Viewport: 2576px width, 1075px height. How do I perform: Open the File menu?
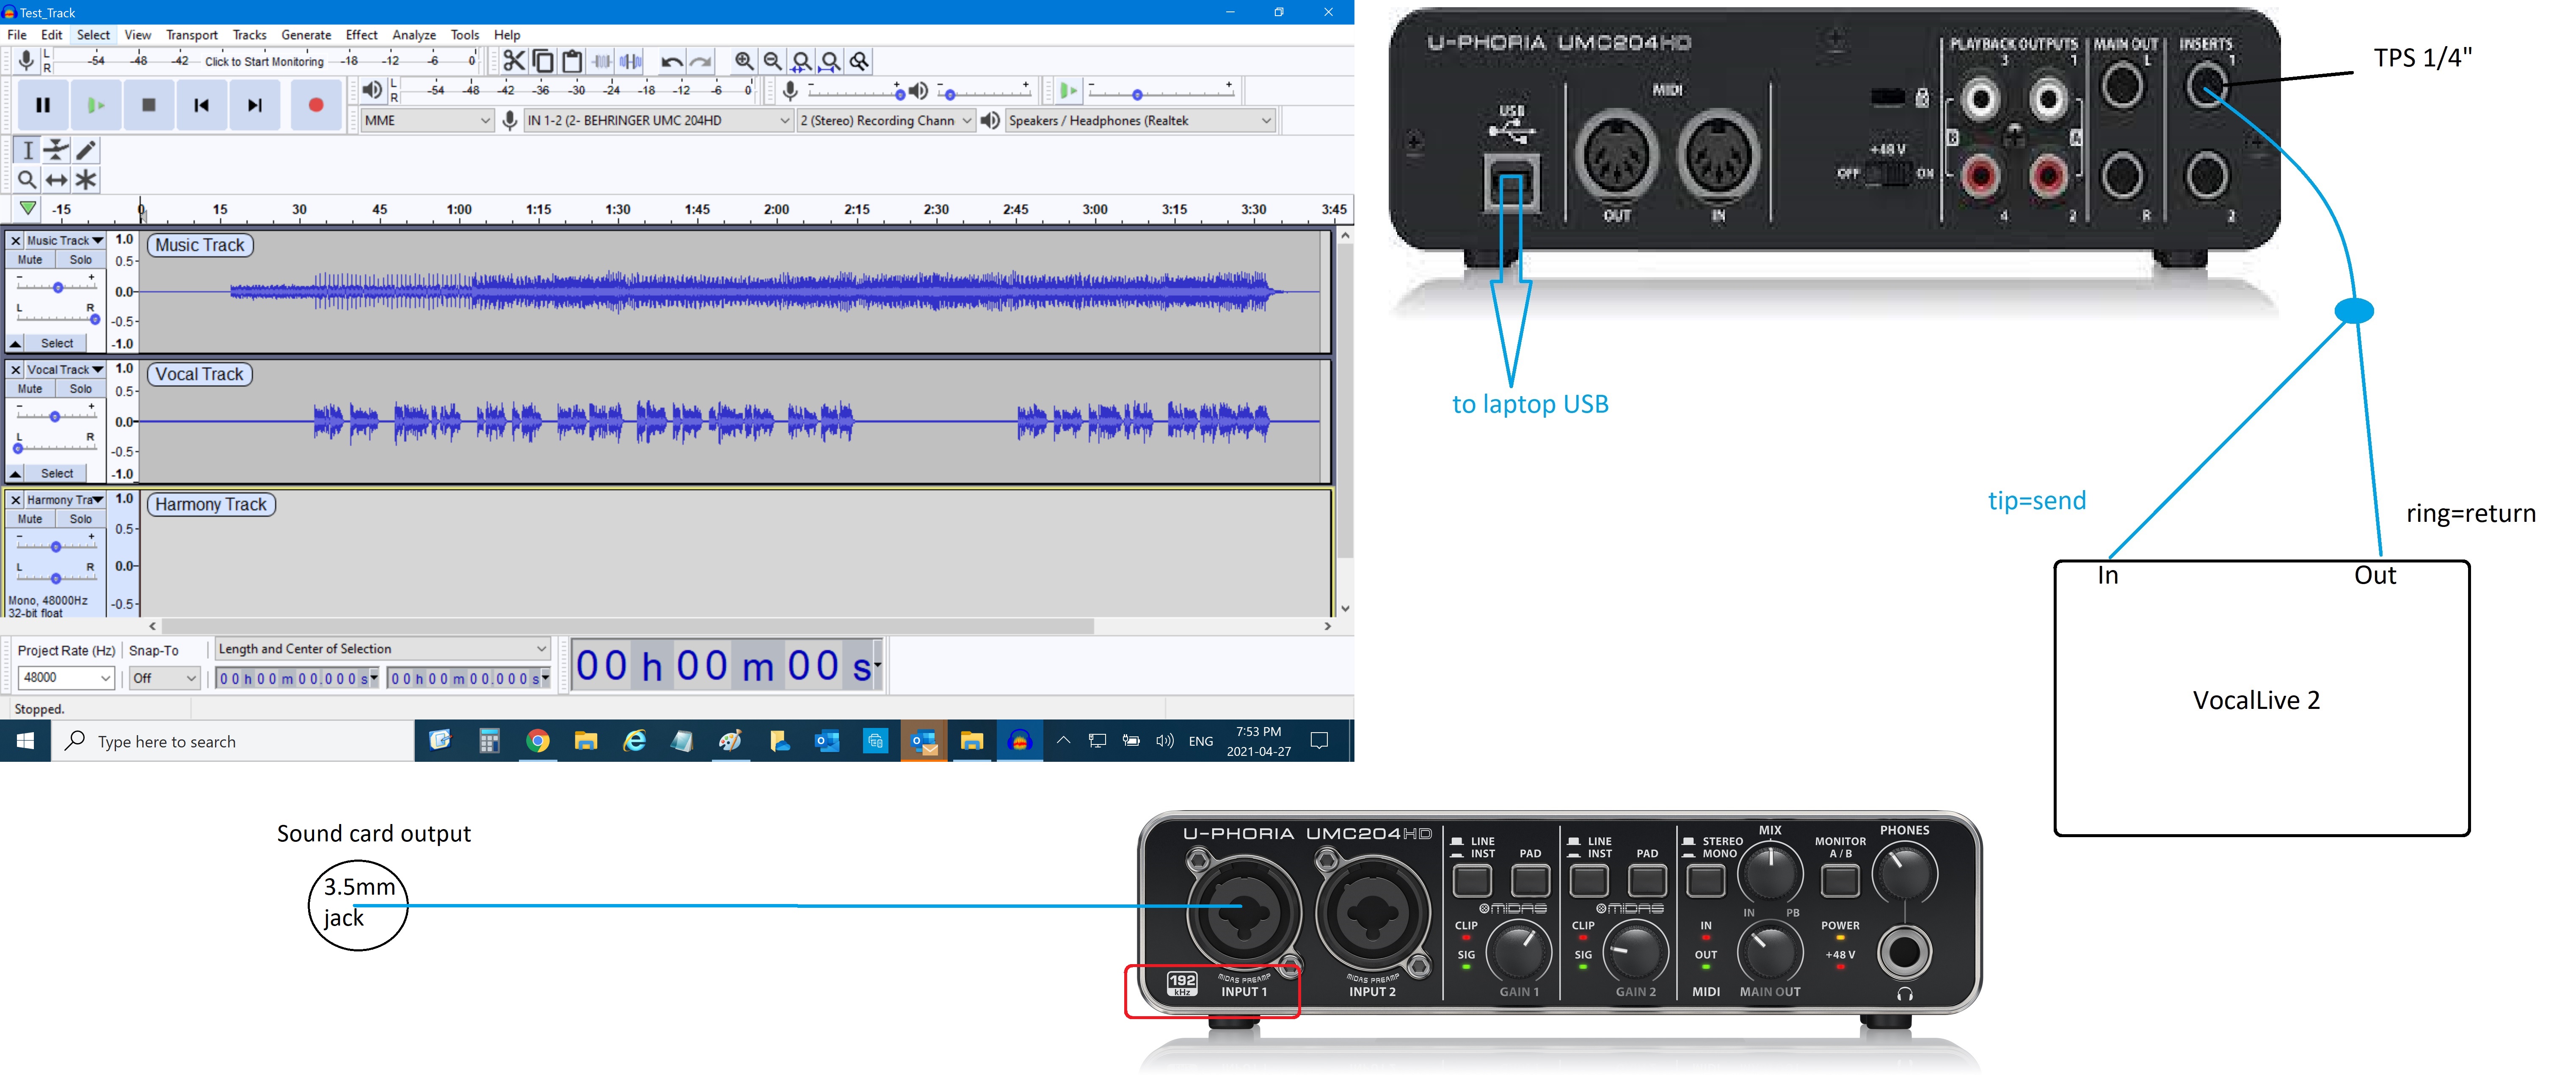click(17, 35)
